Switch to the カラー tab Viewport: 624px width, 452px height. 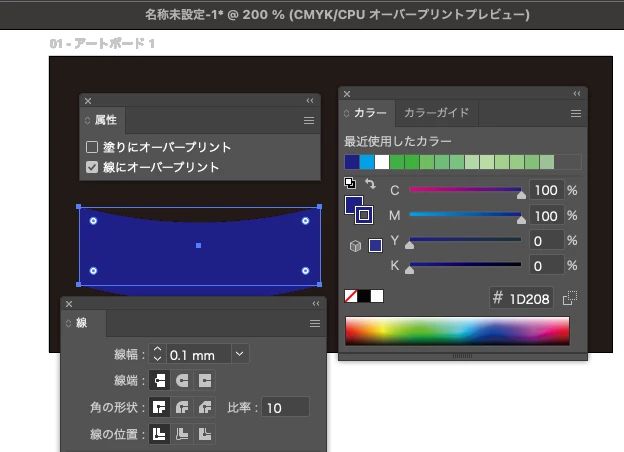coord(367,113)
